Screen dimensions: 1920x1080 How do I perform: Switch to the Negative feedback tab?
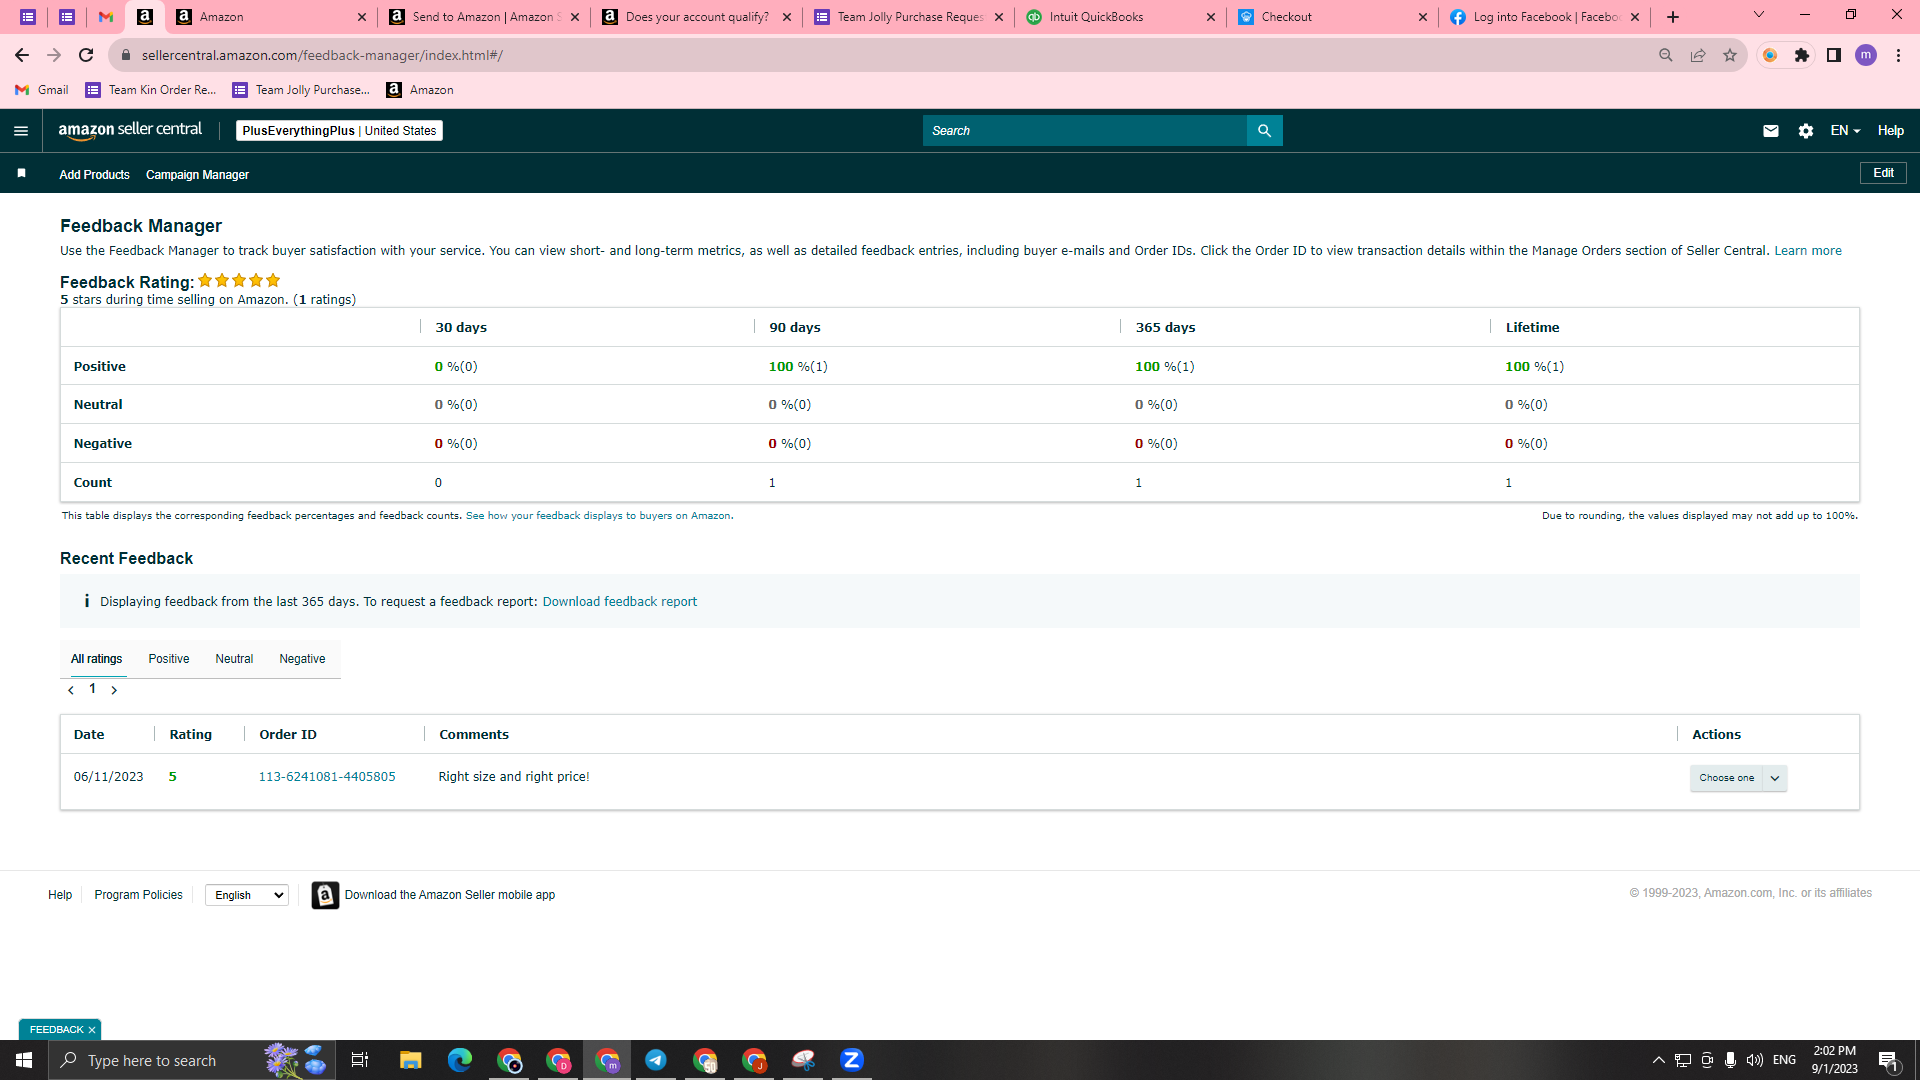[x=302, y=659]
